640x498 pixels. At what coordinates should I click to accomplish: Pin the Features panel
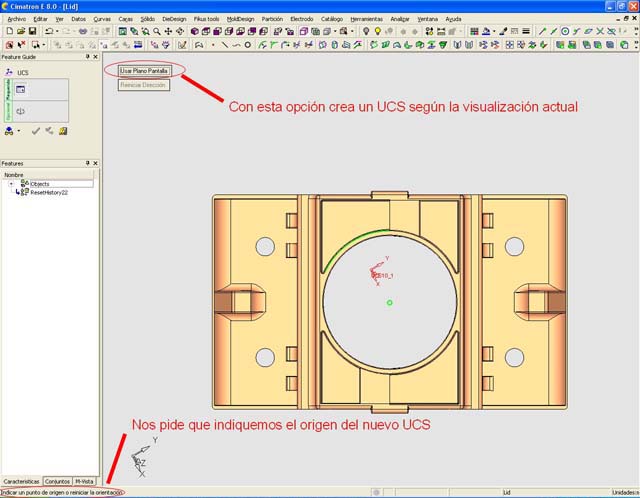pyautogui.click(x=89, y=163)
